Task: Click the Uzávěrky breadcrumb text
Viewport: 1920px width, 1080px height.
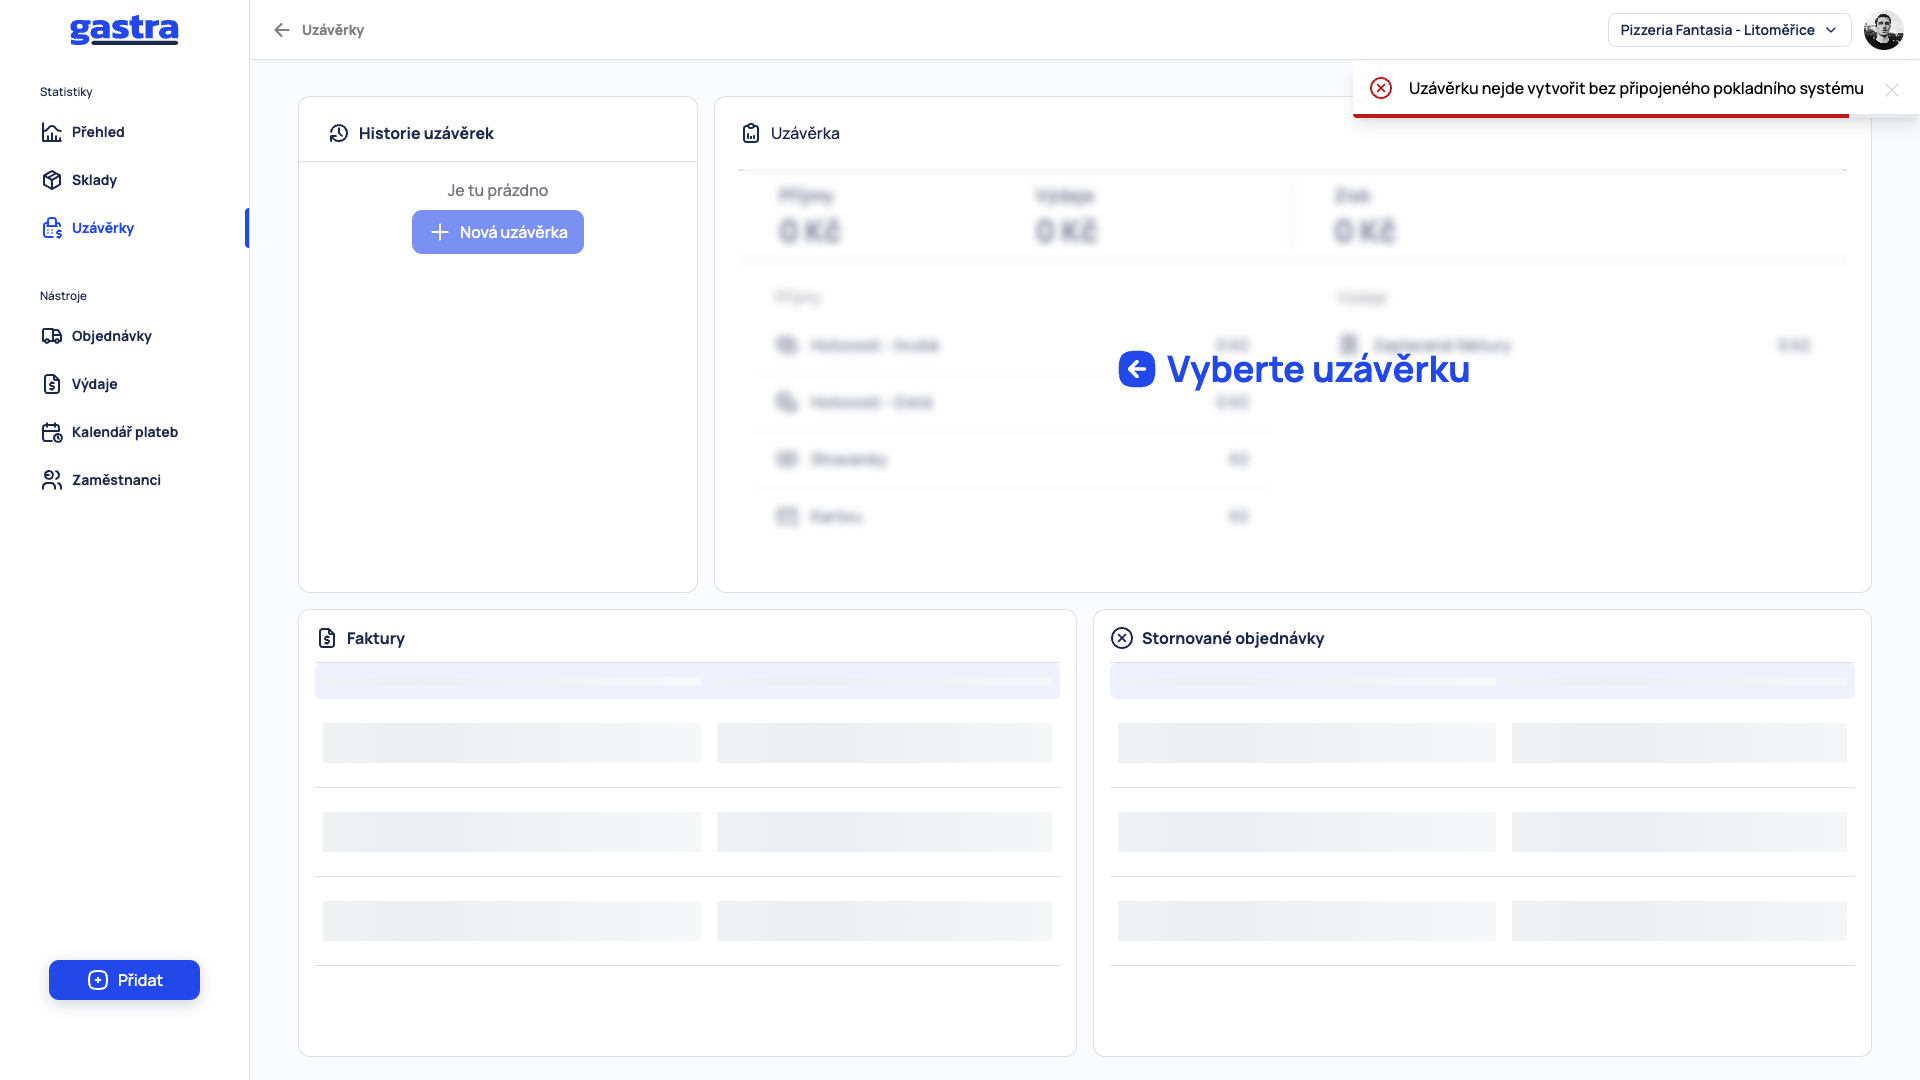Action: coord(333,30)
